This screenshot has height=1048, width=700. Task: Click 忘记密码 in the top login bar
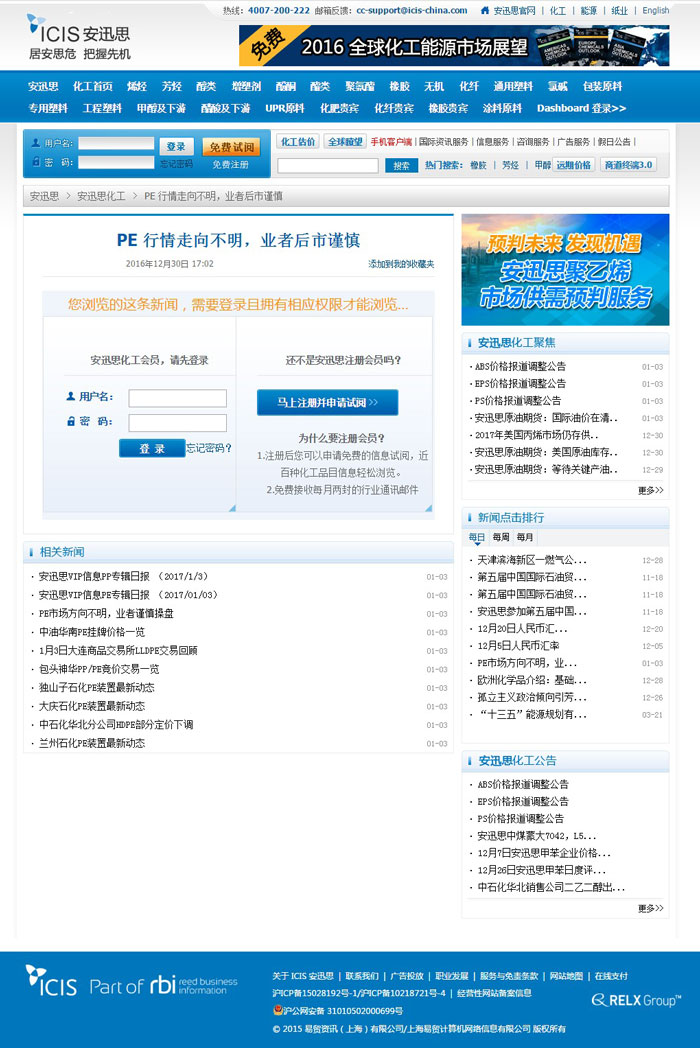point(177,164)
